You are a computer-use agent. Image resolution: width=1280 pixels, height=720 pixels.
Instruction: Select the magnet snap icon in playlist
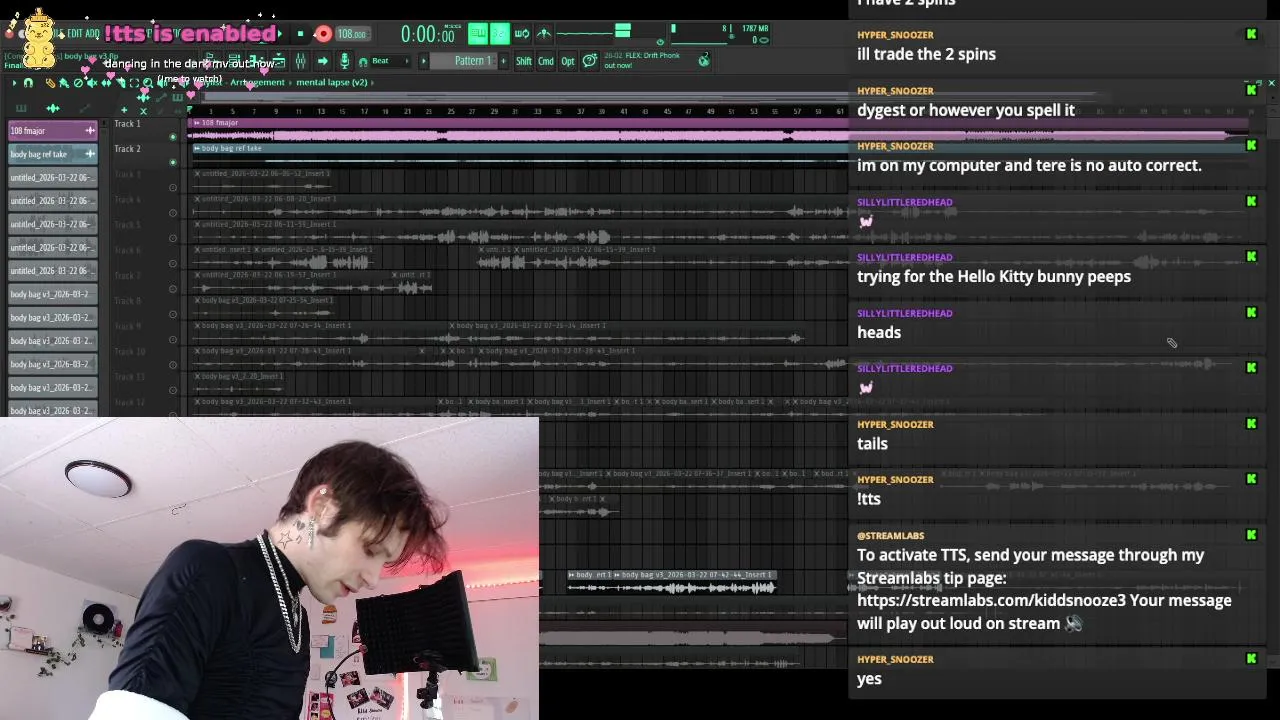(28, 83)
